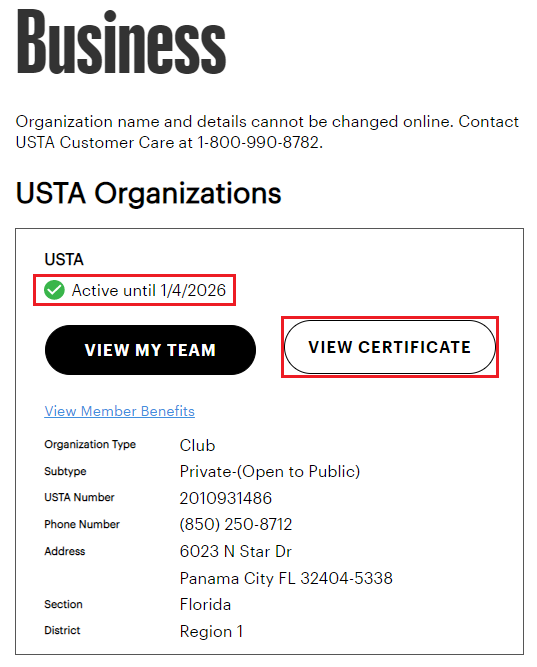Click the Active until 1/4/2026 status text
Screen dimensions: 537x667
coord(149,290)
